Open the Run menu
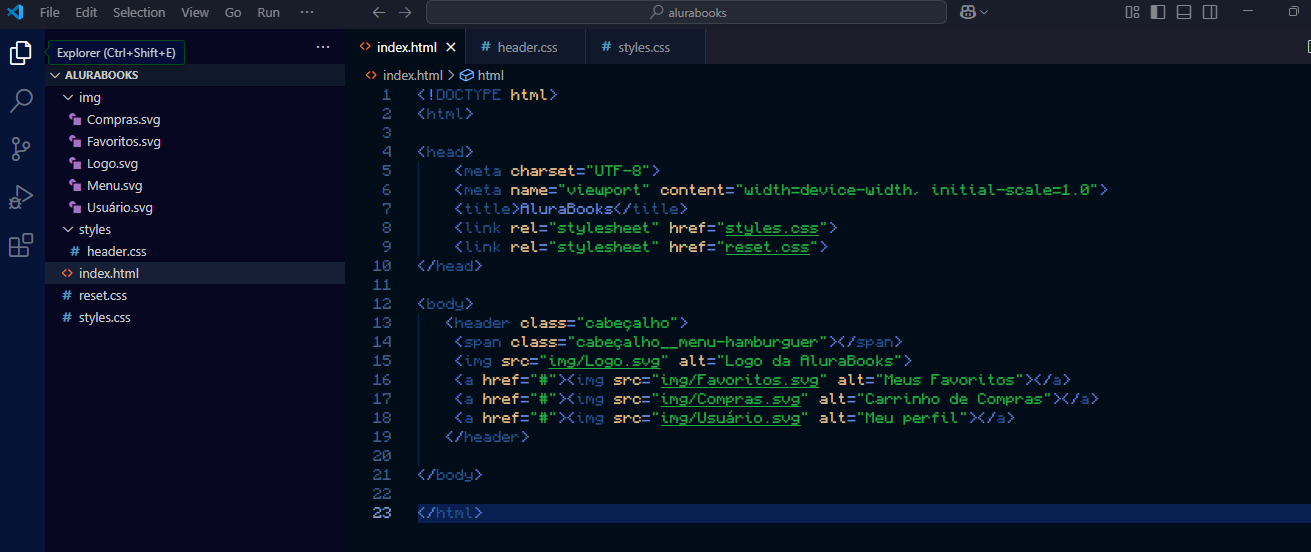 click(268, 12)
